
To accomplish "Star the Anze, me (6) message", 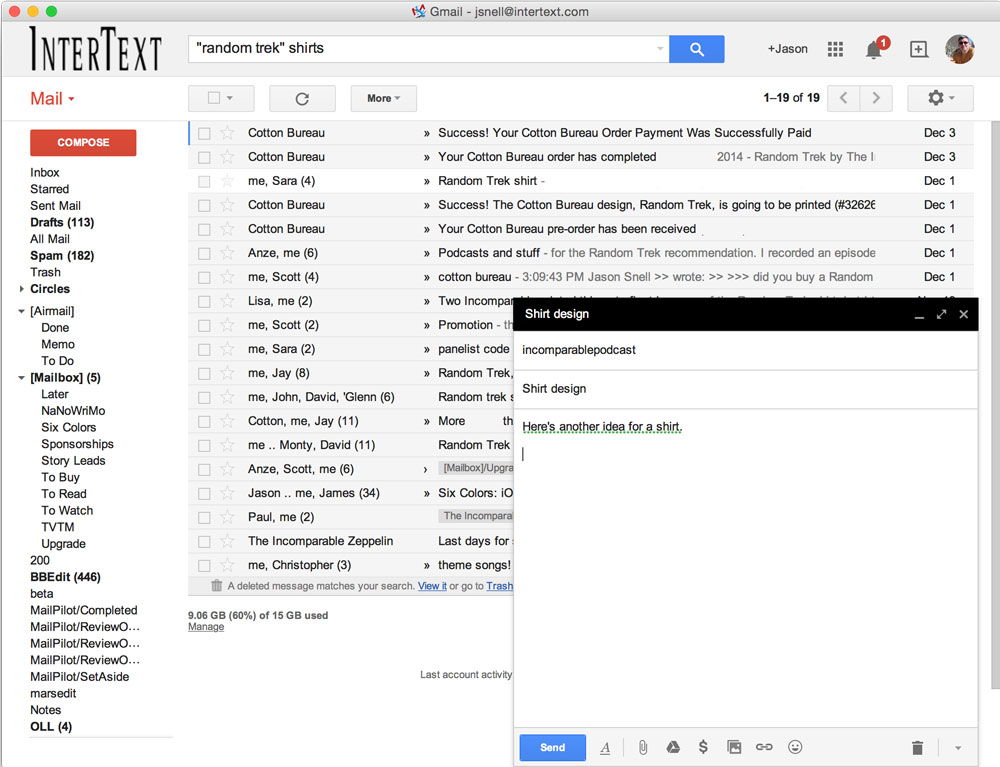I will [227, 253].
